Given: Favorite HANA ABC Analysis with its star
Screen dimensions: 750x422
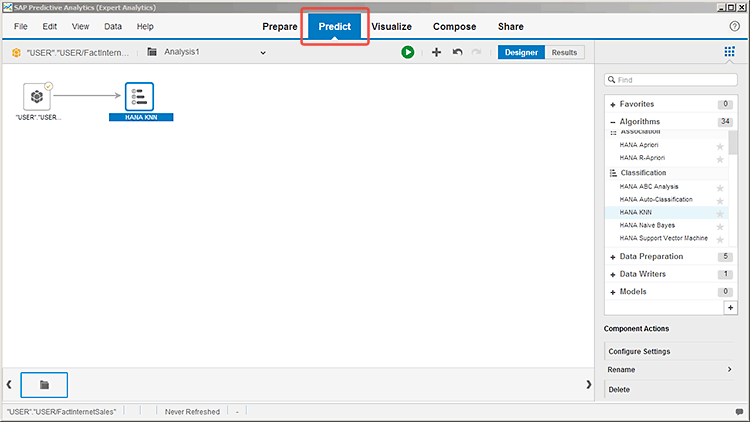Looking at the screenshot, I should [x=720, y=188].
